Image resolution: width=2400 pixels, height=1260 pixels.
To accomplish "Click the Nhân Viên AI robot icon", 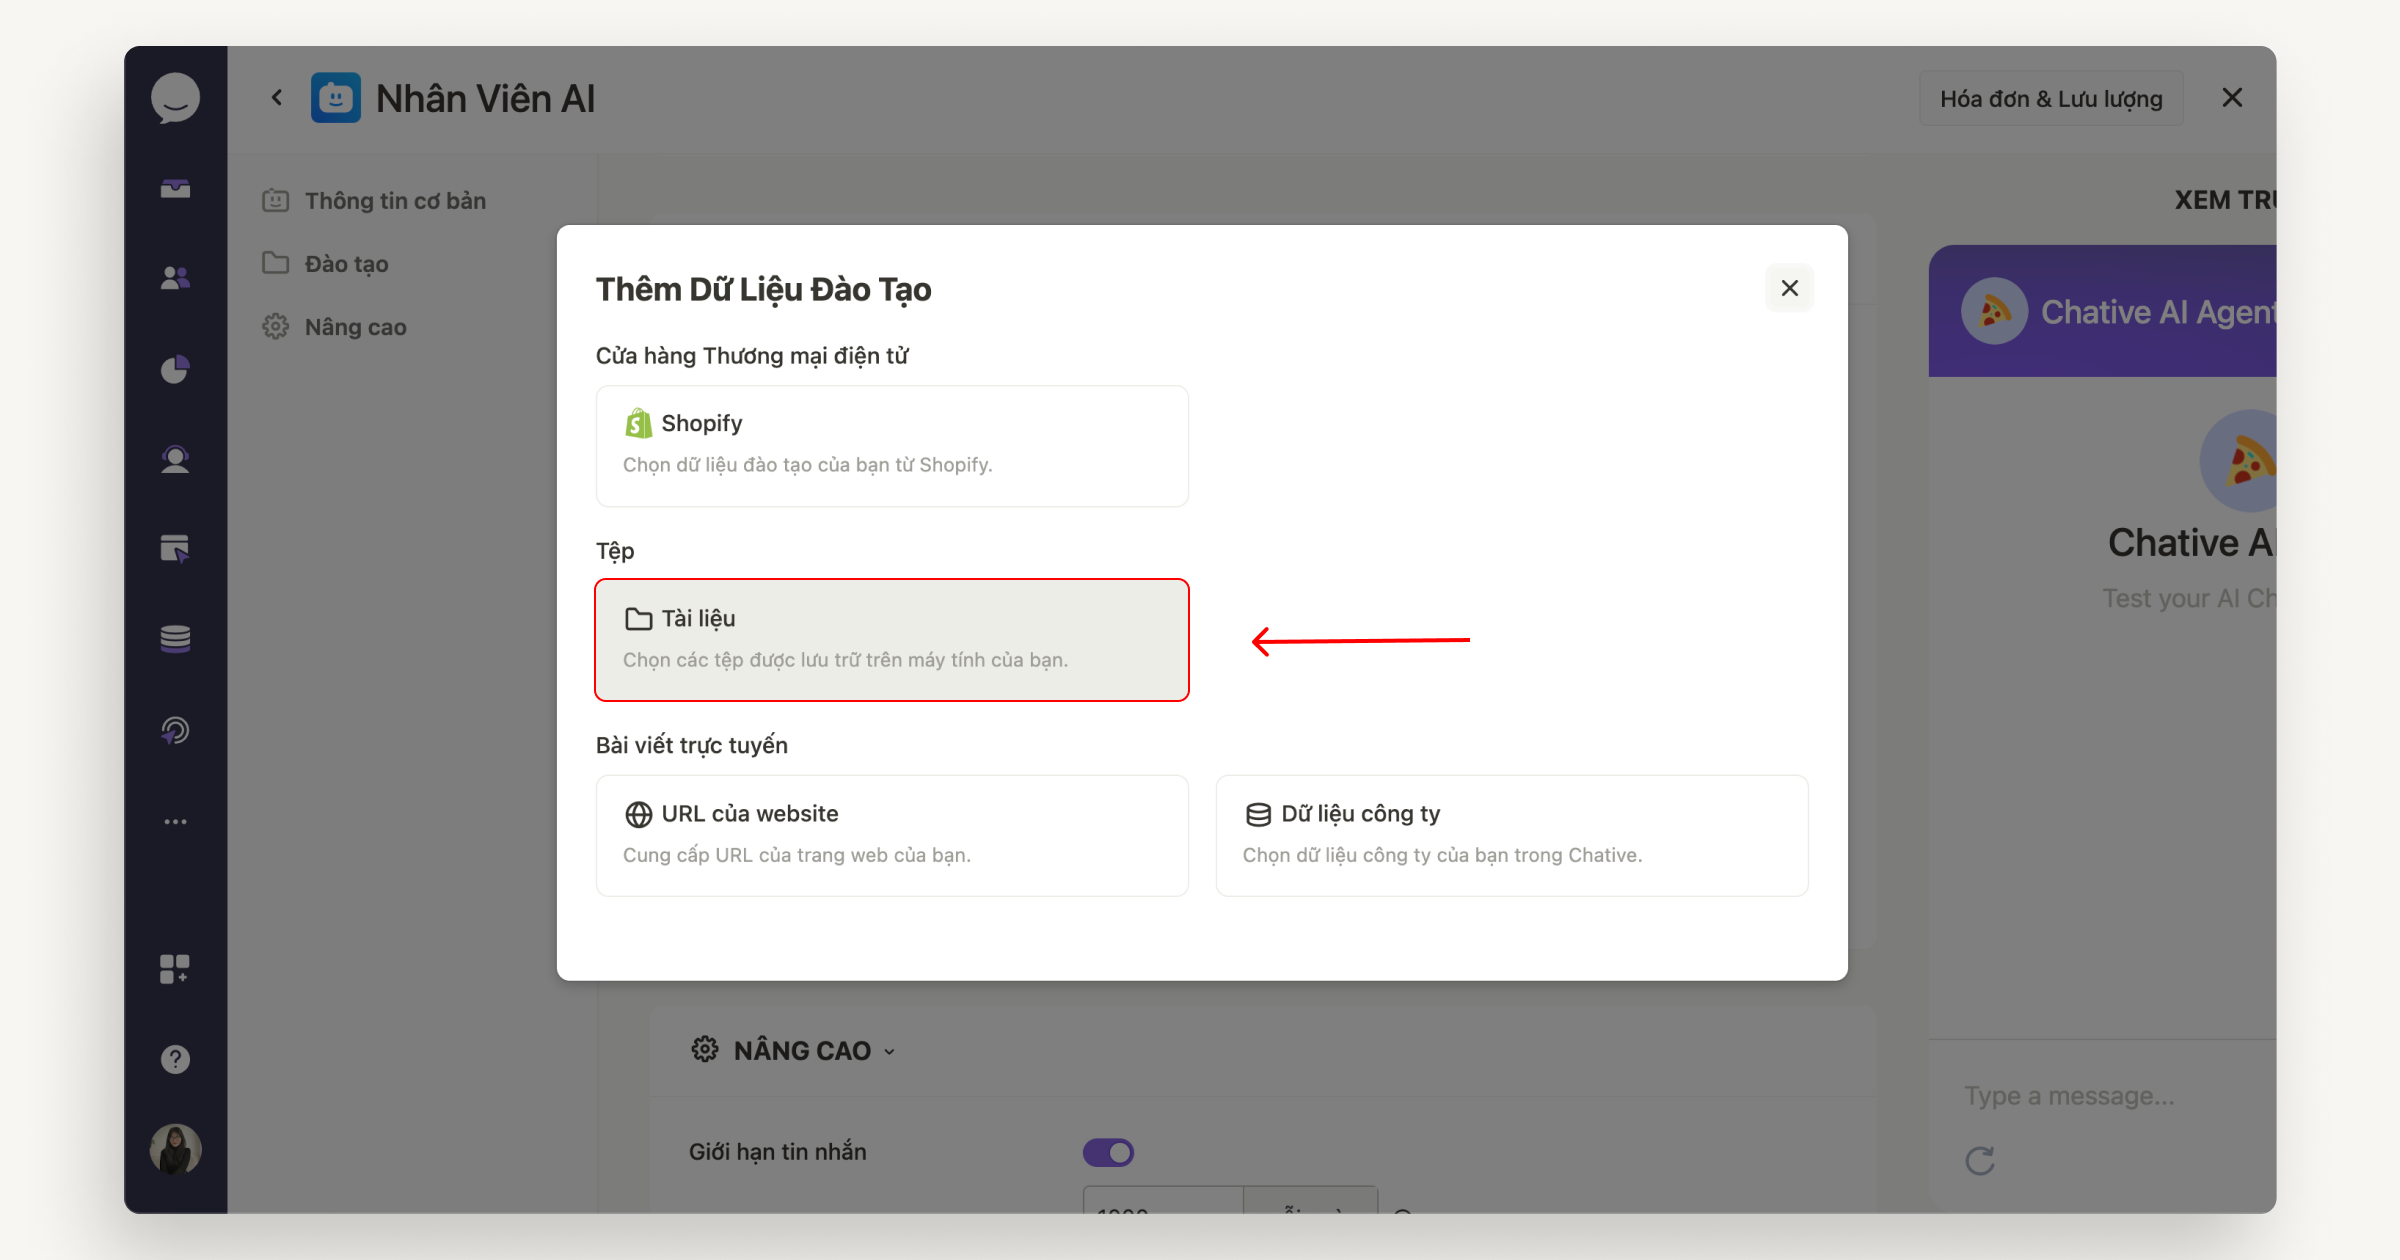I will pyautogui.click(x=336, y=98).
